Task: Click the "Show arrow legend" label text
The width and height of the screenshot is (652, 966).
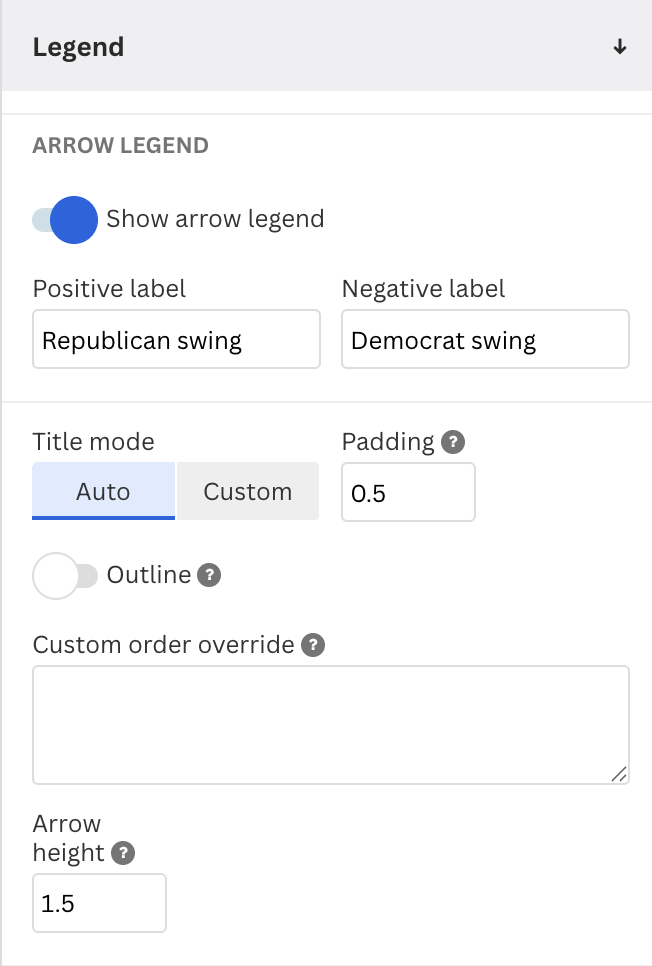Action: pos(215,219)
